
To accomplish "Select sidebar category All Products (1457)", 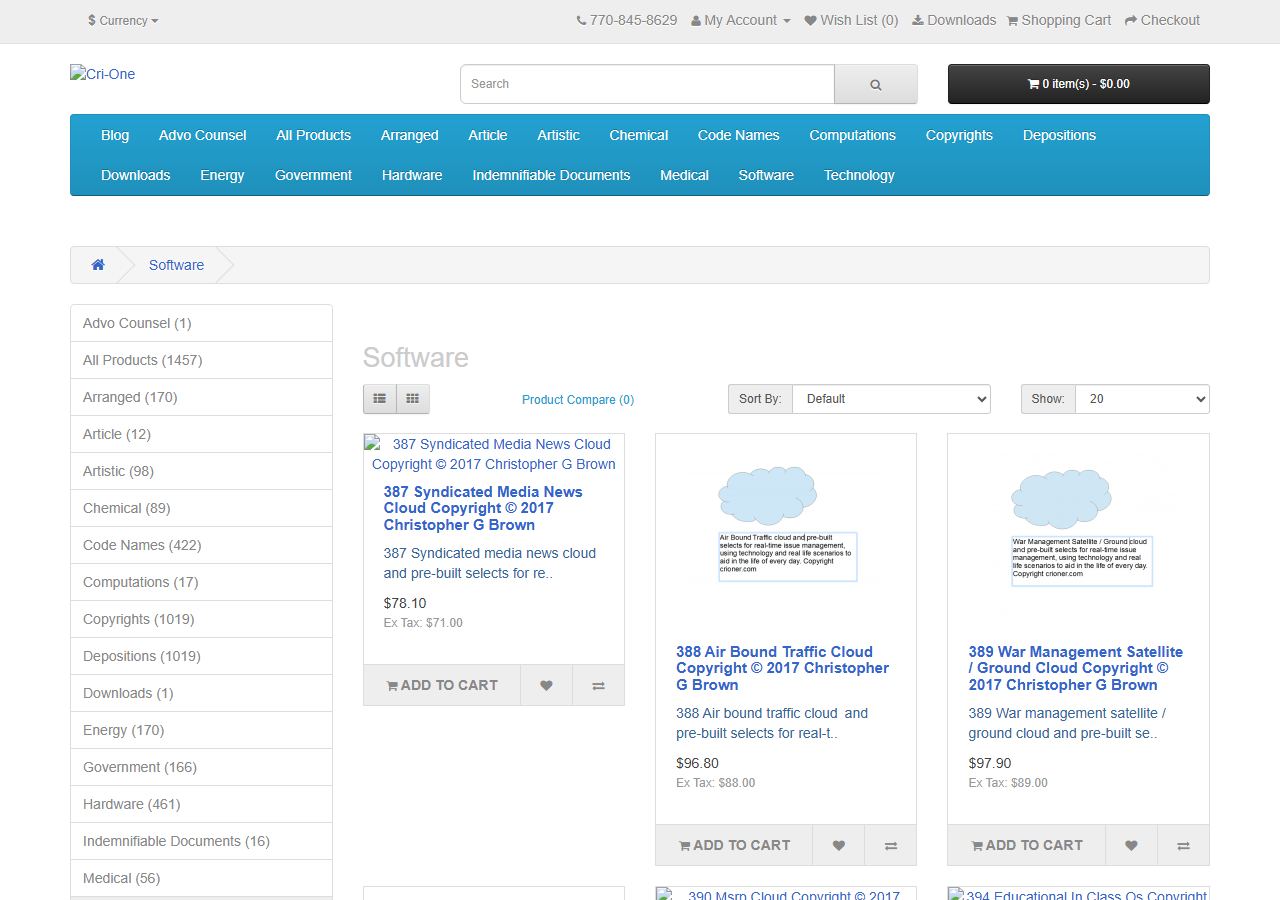I will click(201, 360).
